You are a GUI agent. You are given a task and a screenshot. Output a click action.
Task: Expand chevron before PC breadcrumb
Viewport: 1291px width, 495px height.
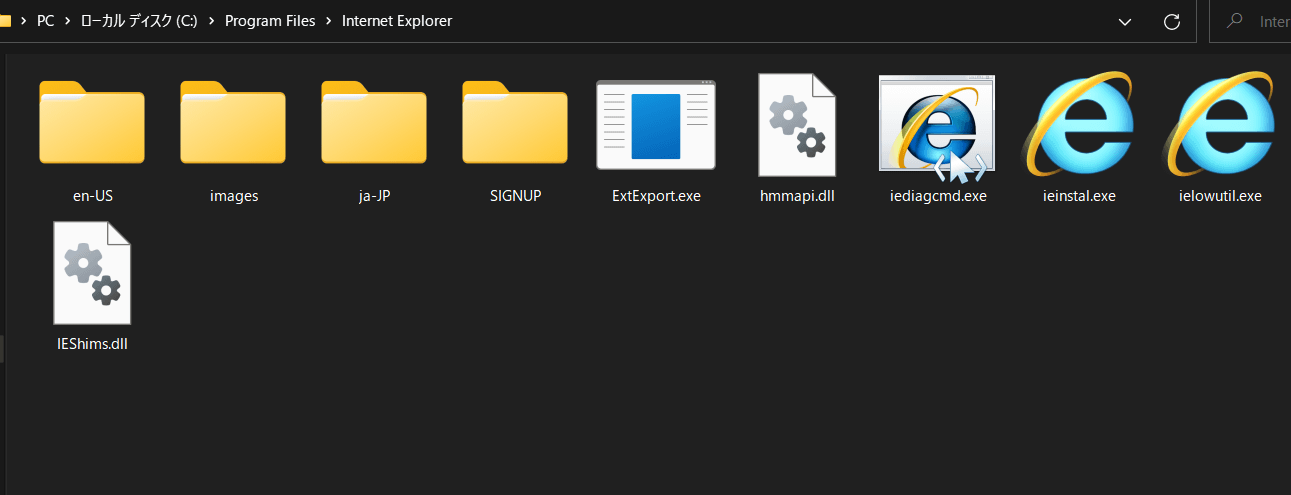click(x=23, y=21)
